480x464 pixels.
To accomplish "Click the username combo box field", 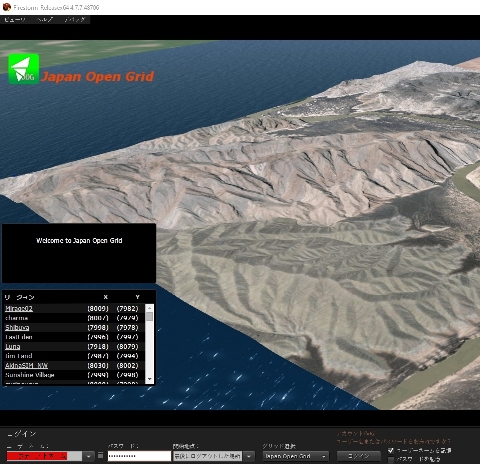I will pyautogui.click(x=44, y=456).
